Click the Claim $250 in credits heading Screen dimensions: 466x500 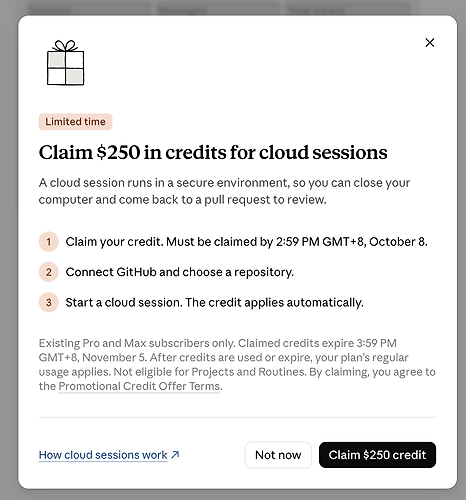213,152
